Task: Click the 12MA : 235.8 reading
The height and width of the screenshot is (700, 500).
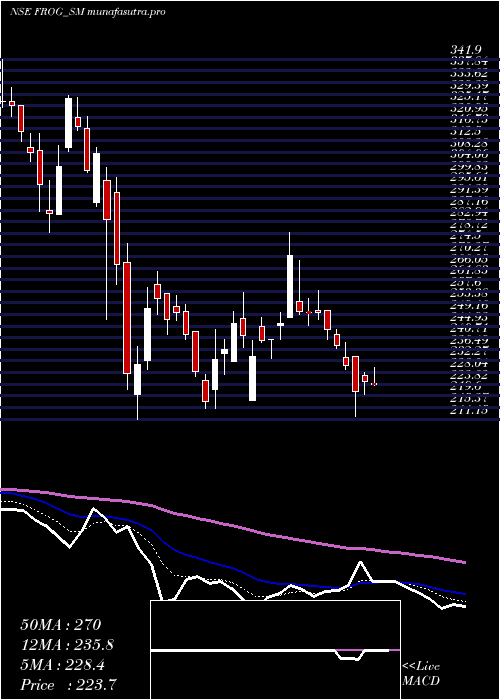Action: tap(67, 645)
